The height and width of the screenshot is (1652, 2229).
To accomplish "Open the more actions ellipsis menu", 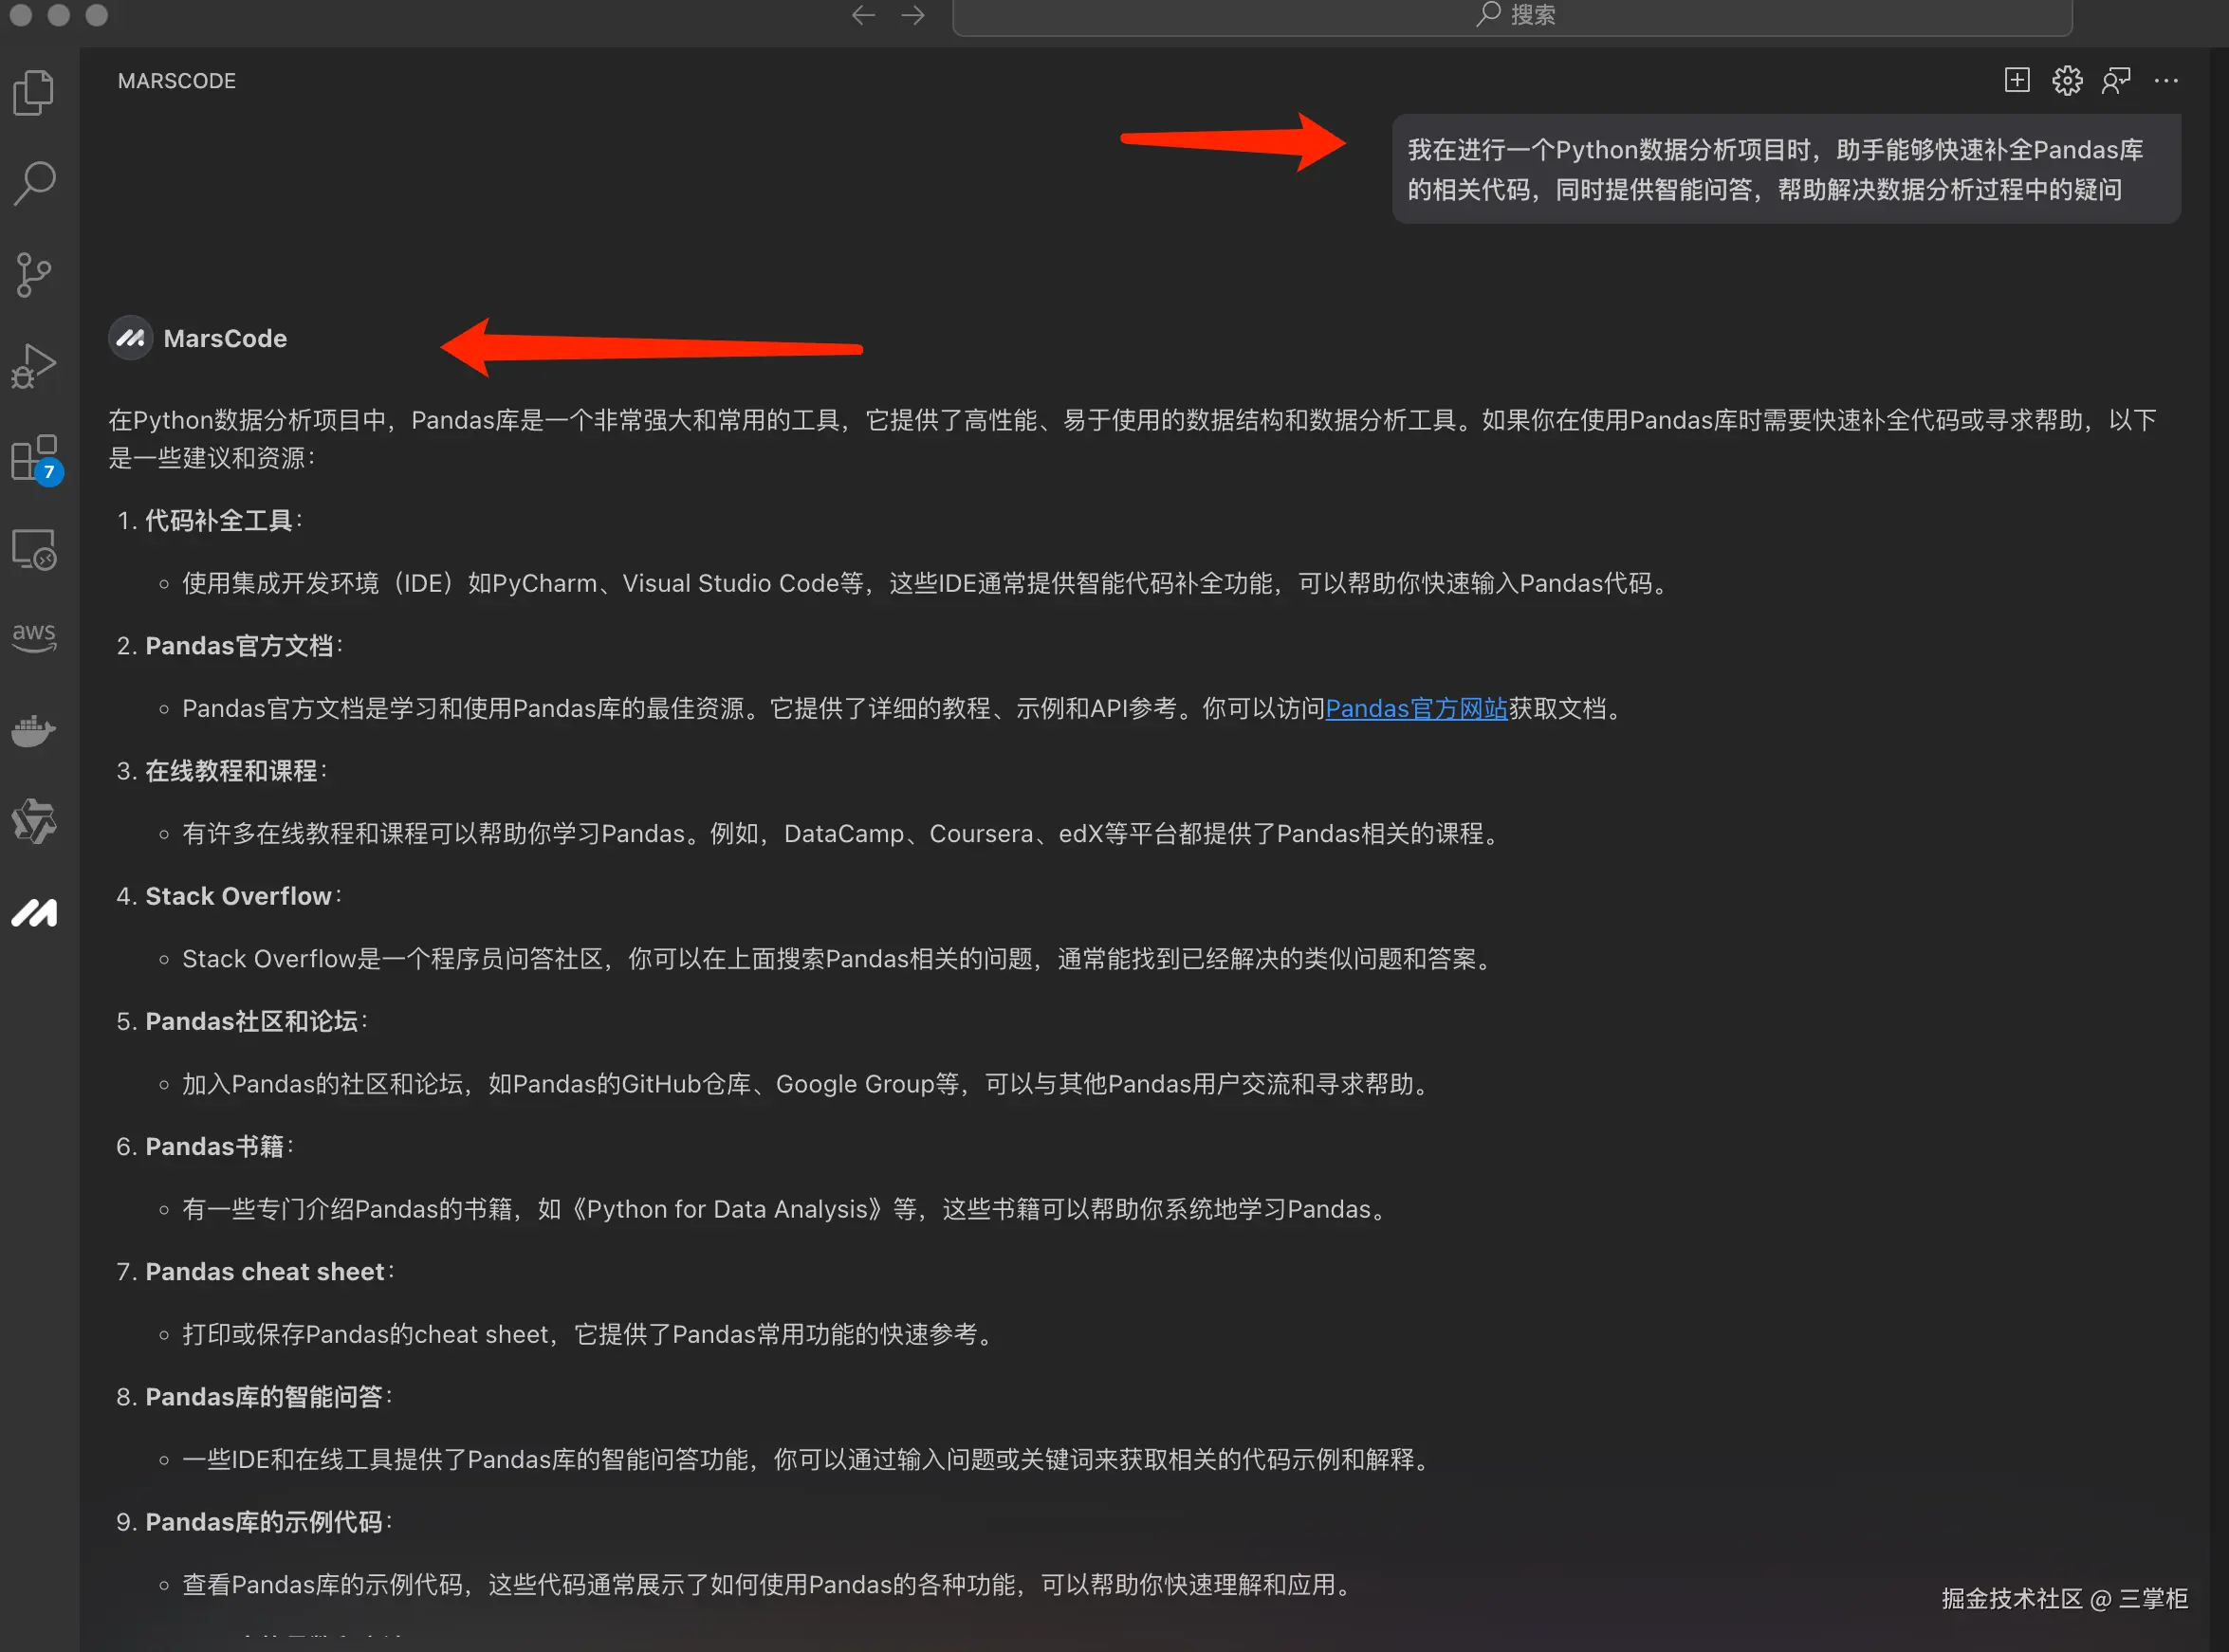I will [2166, 80].
